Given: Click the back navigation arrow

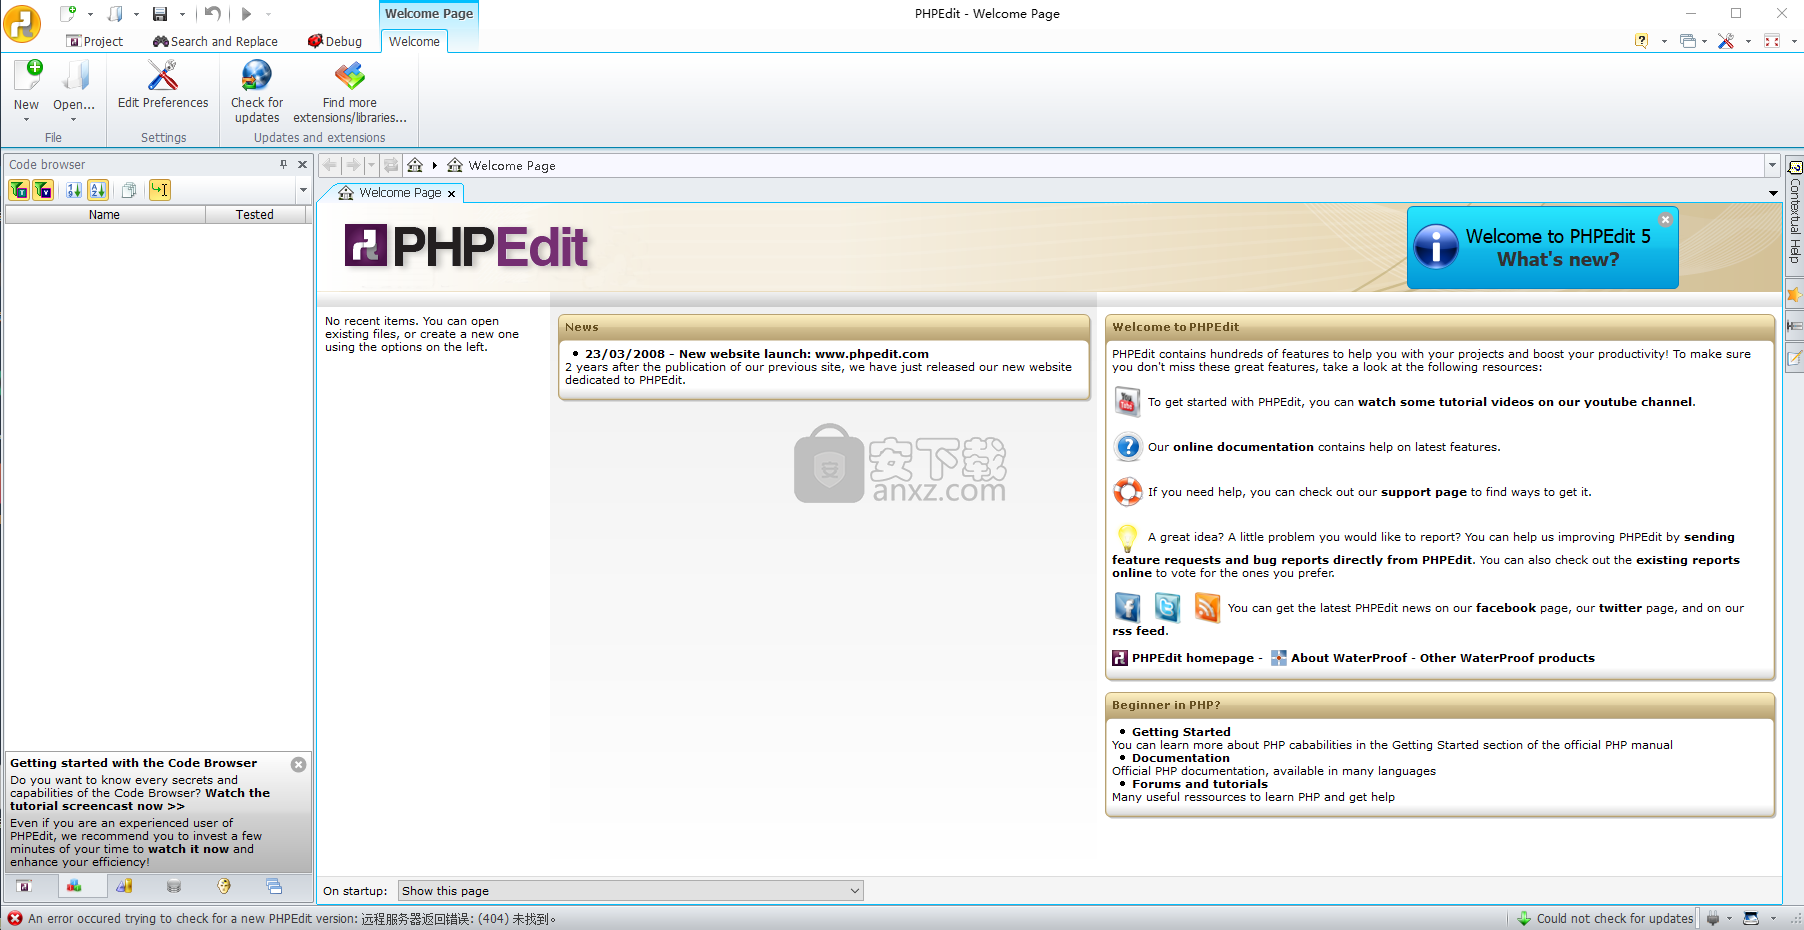Looking at the screenshot, I should coord(330,165).
